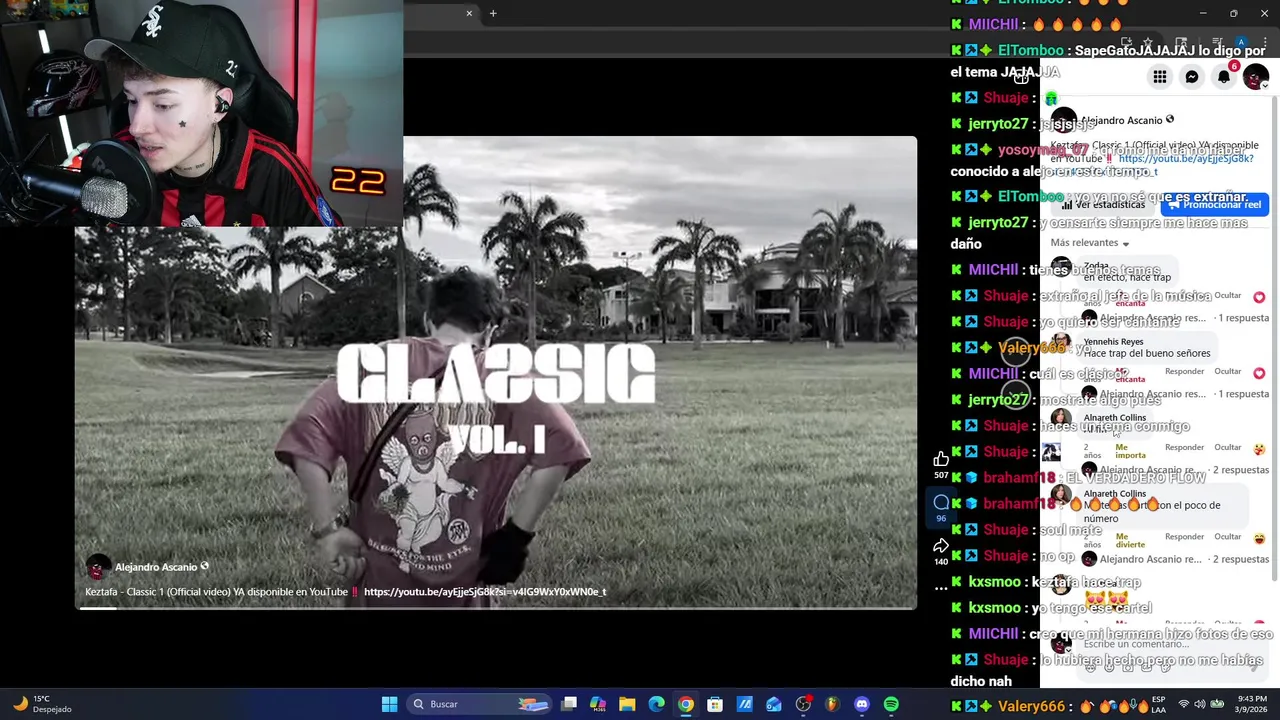Viewport: 1280px width, 720px height.
Task: Click Alejandro Ascanio name on the reel overlay
Action: 156,567
